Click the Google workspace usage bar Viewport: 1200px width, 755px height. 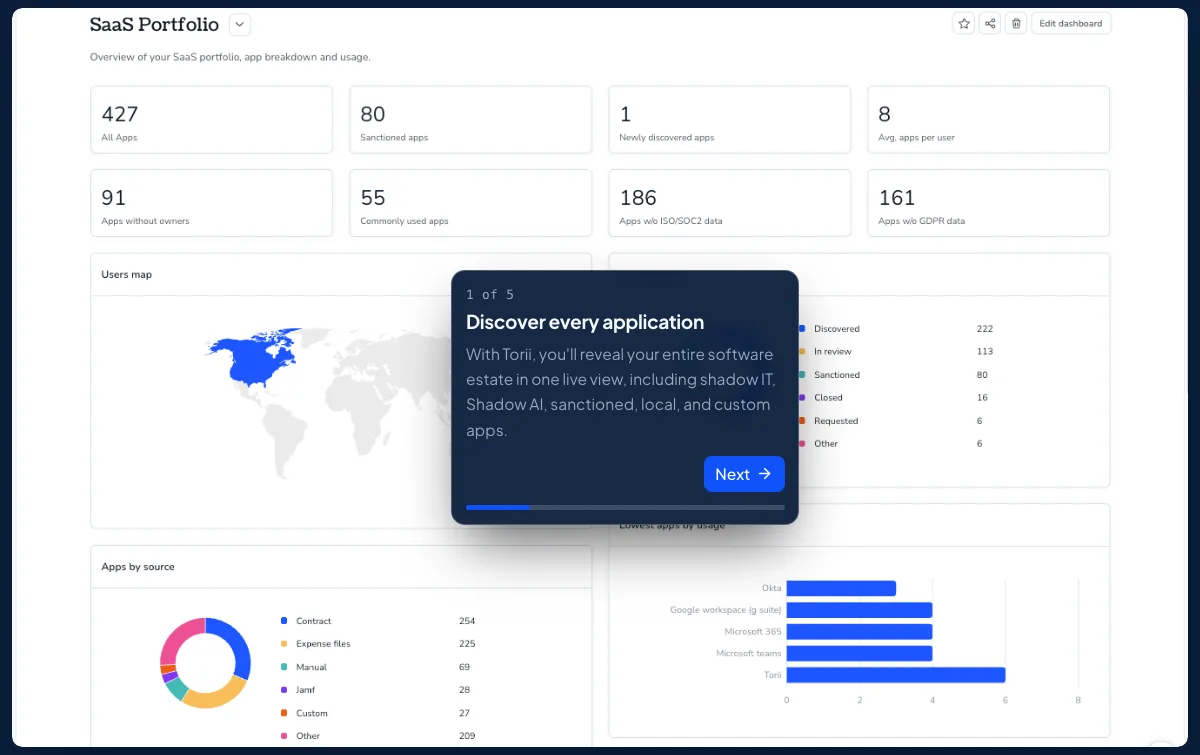859,610
